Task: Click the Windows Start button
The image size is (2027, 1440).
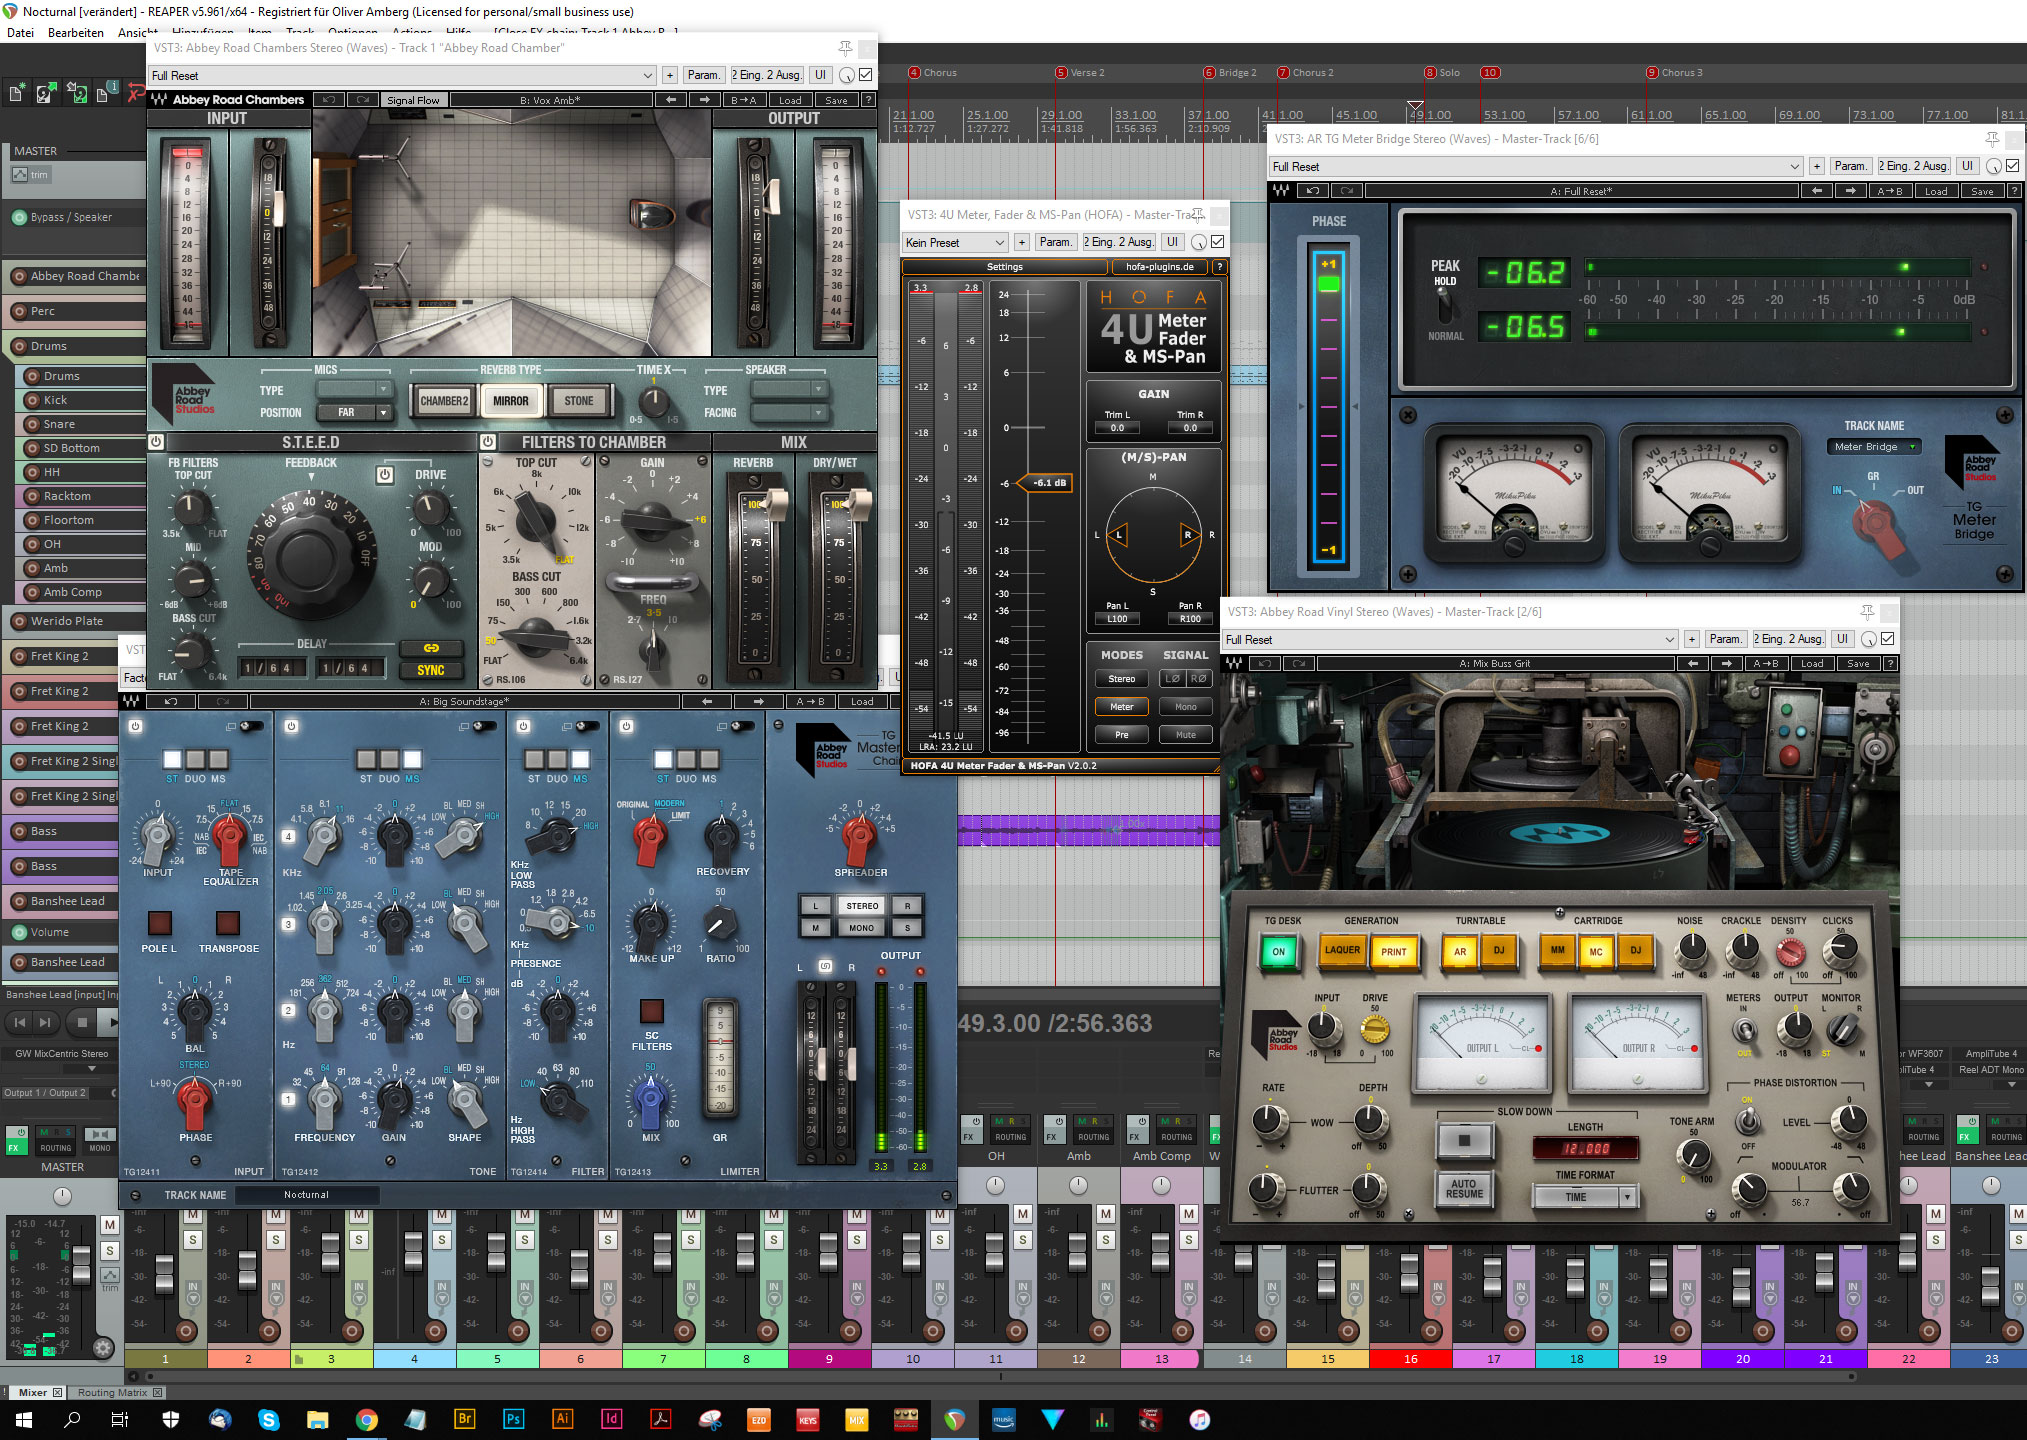Action: [24, 1419]
